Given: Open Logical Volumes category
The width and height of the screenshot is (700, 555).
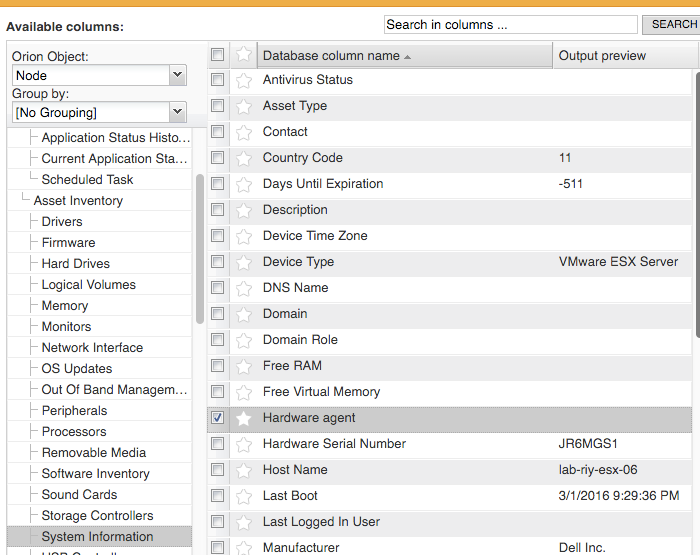Looking at the screenshot, I should coord(88,284).
